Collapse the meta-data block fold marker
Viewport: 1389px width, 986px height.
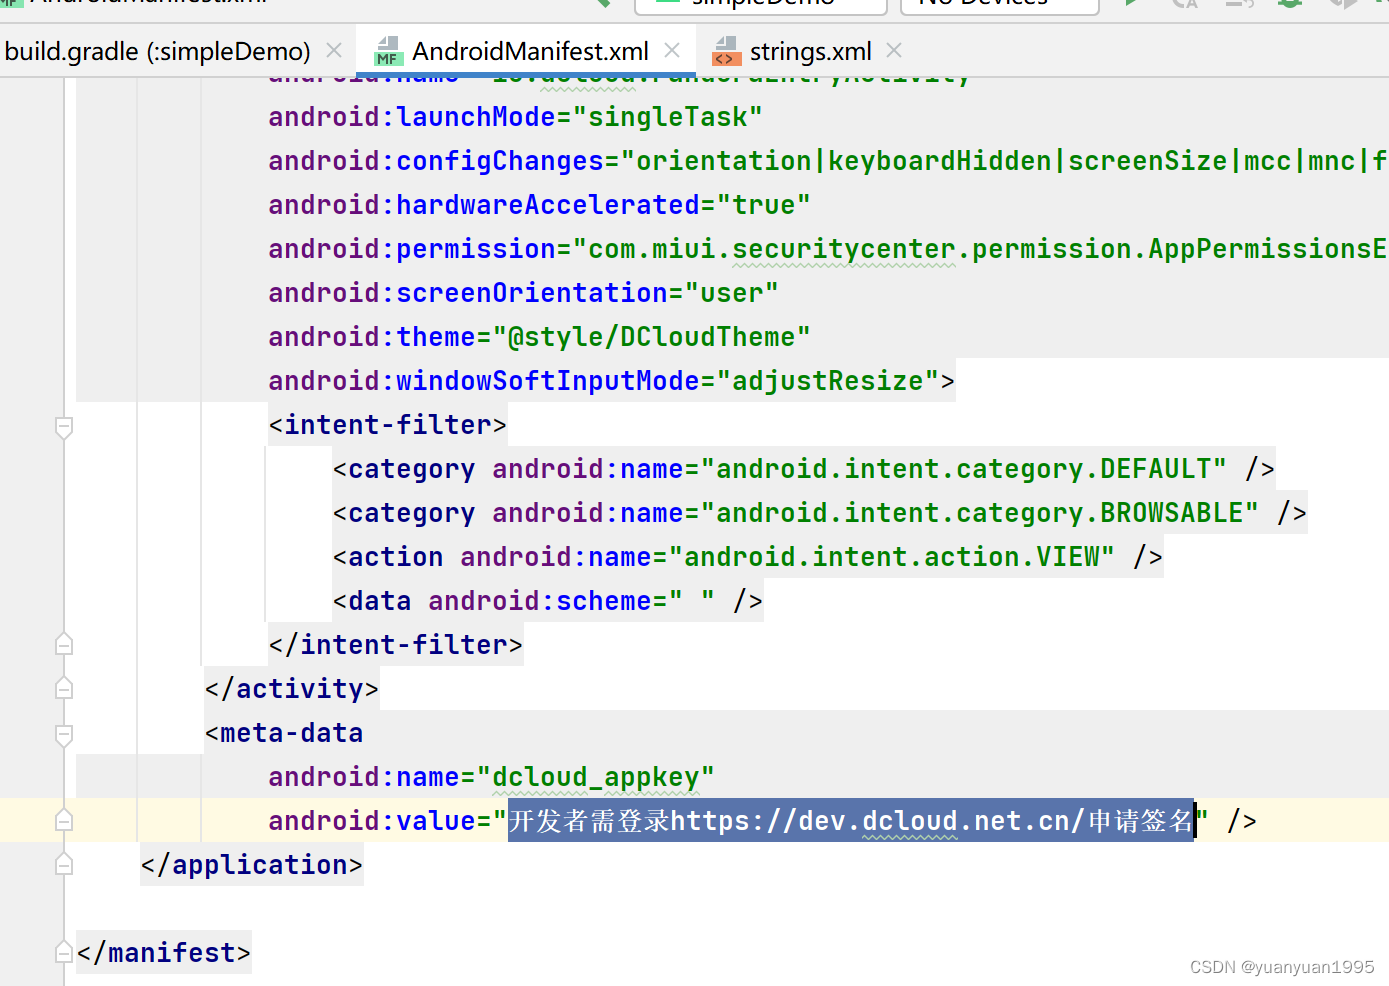pos(64,735)
